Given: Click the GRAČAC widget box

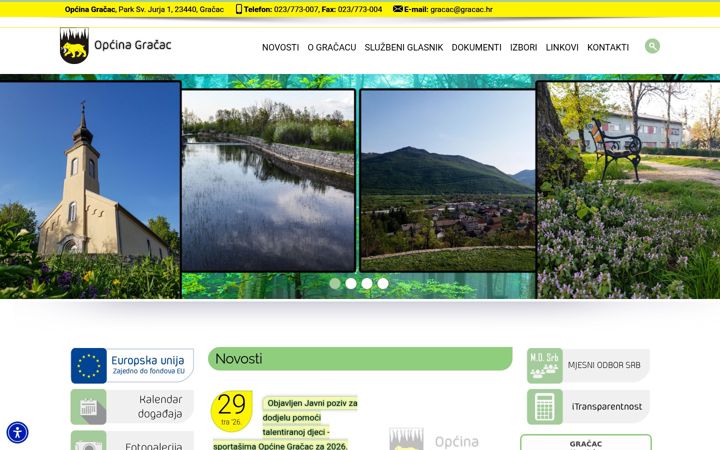Looking at the screenshot, I should point(586,443).
